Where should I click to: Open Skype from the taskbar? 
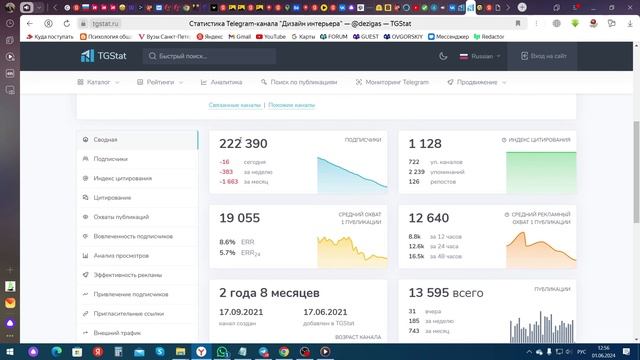pyautogui.click(x=160, y=352)
